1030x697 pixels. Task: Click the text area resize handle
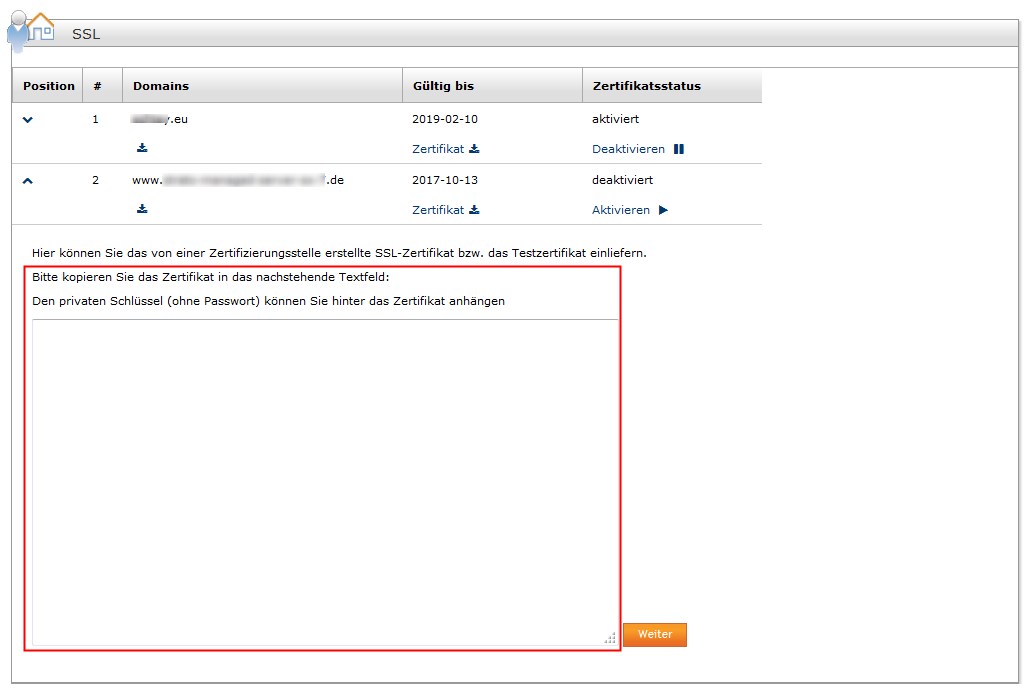(x=610, y=638)
